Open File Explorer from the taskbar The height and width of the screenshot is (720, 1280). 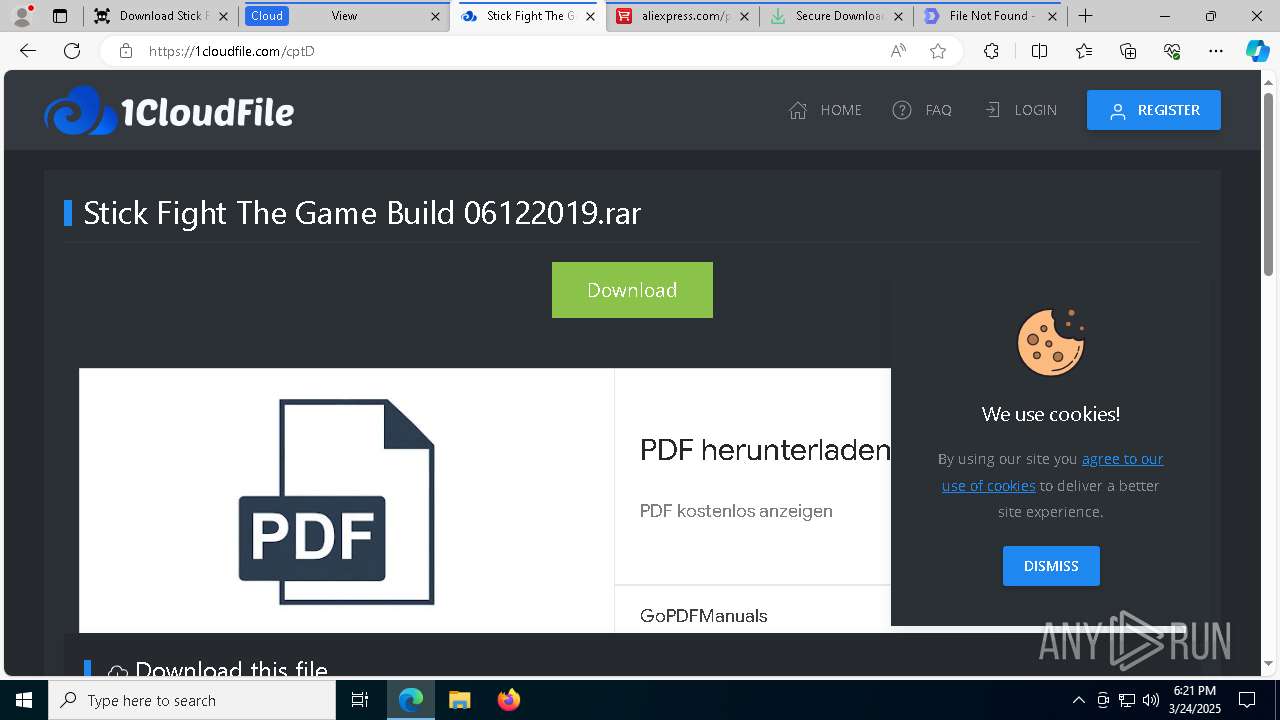(459, 700)
